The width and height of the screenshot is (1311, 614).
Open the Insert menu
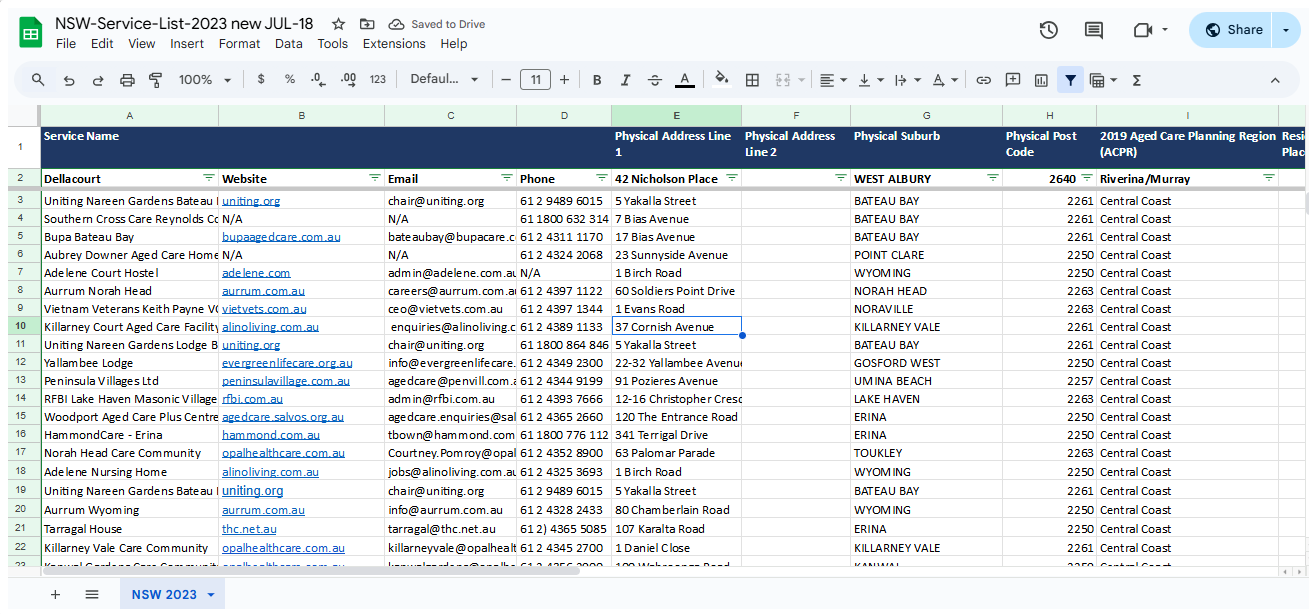point(187,44)
